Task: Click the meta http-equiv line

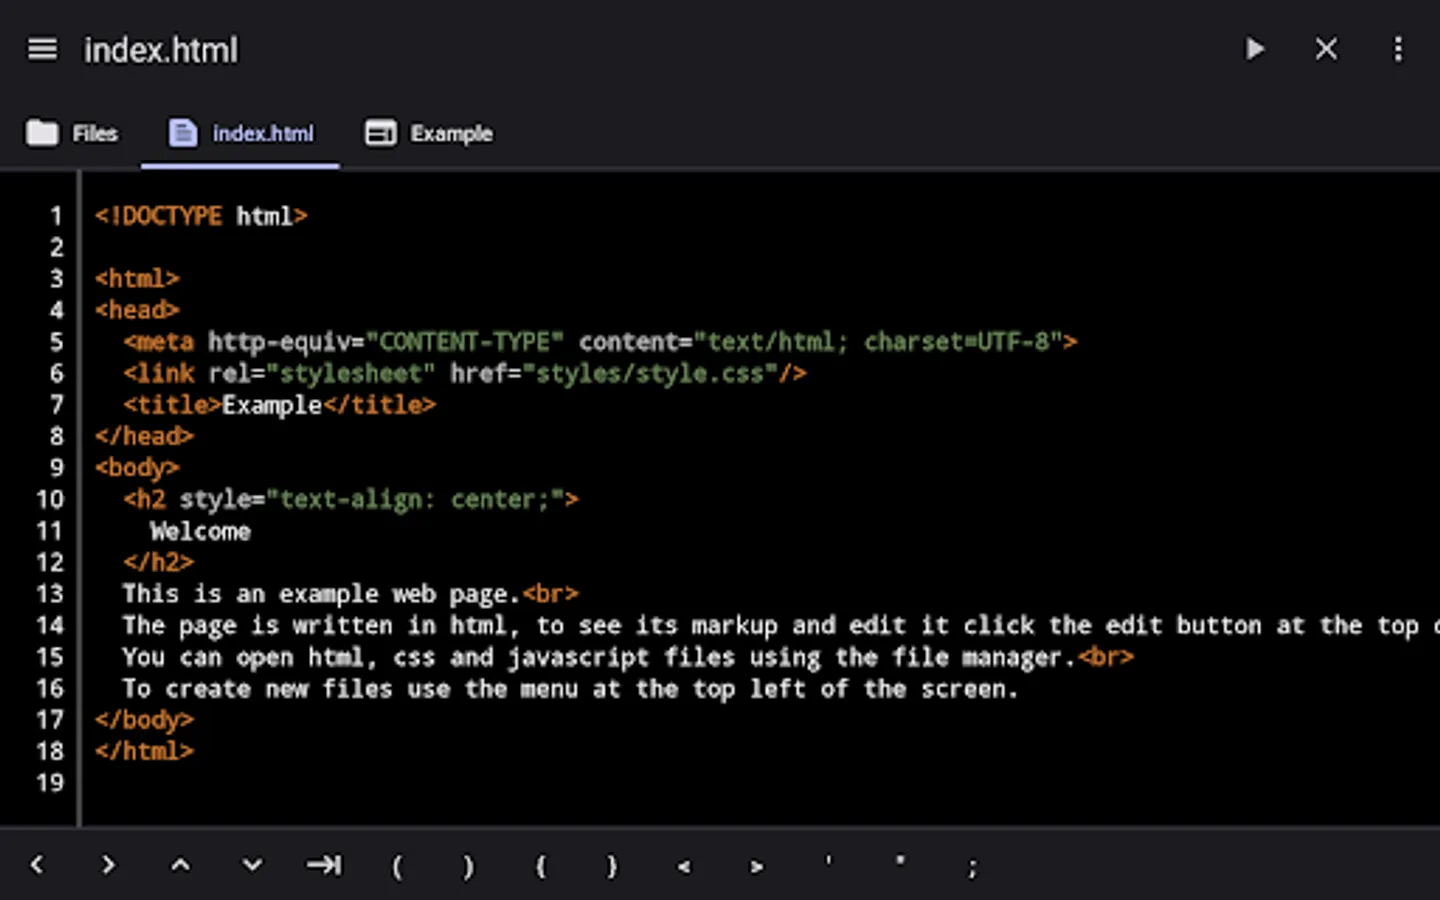Action: click(600, 342)
